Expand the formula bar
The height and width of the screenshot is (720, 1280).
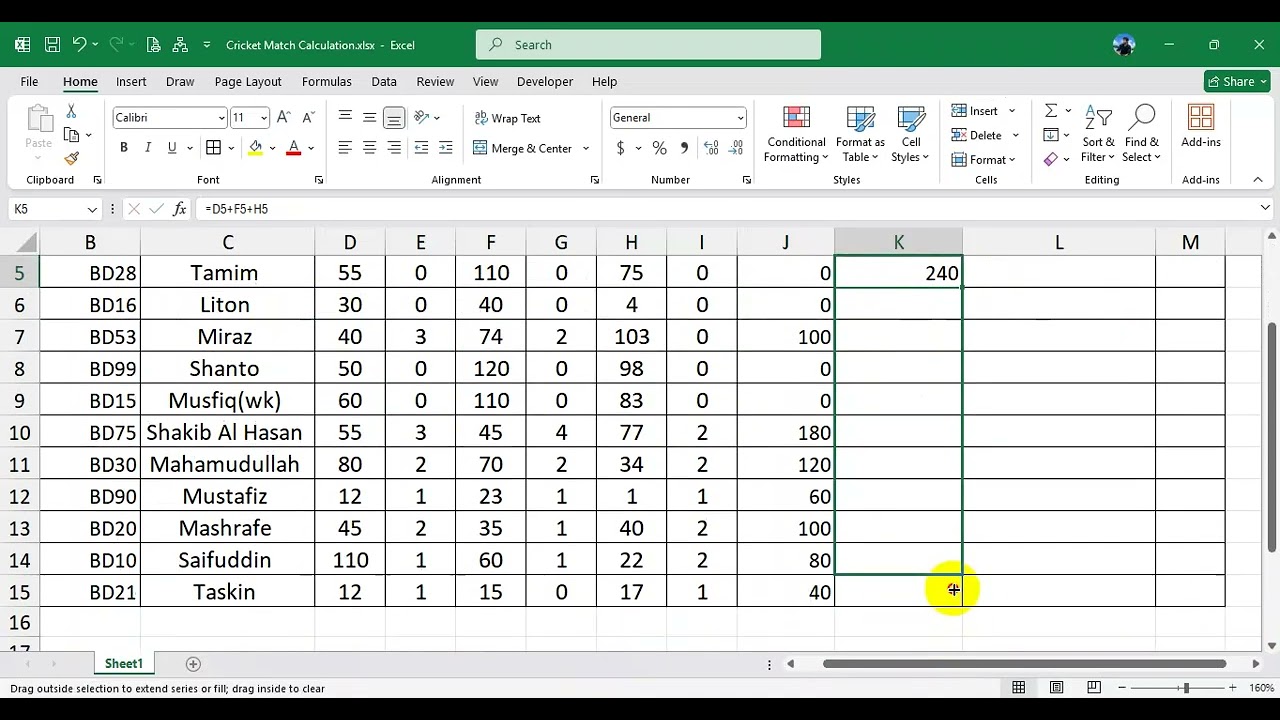tap(1265, 208)
